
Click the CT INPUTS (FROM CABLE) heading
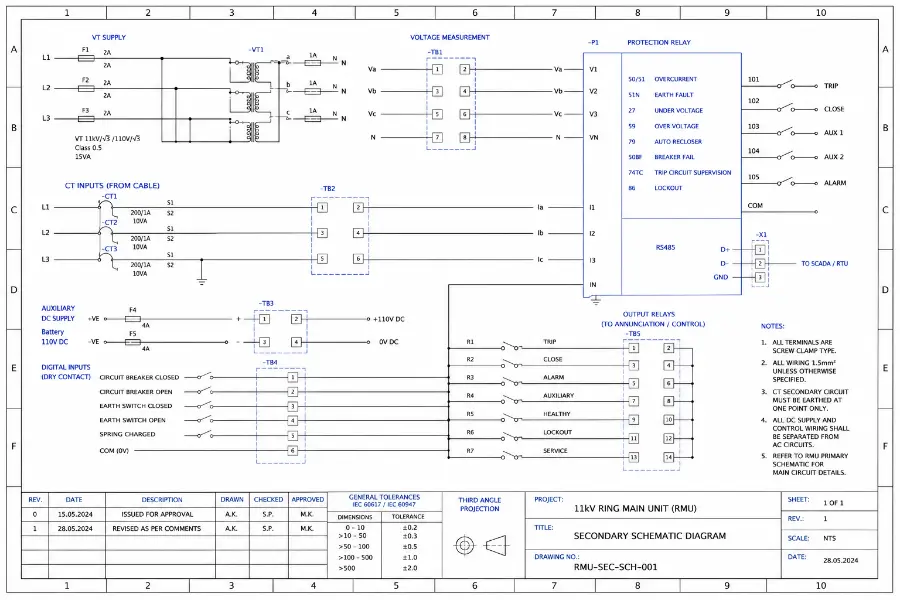pos(112,185)
